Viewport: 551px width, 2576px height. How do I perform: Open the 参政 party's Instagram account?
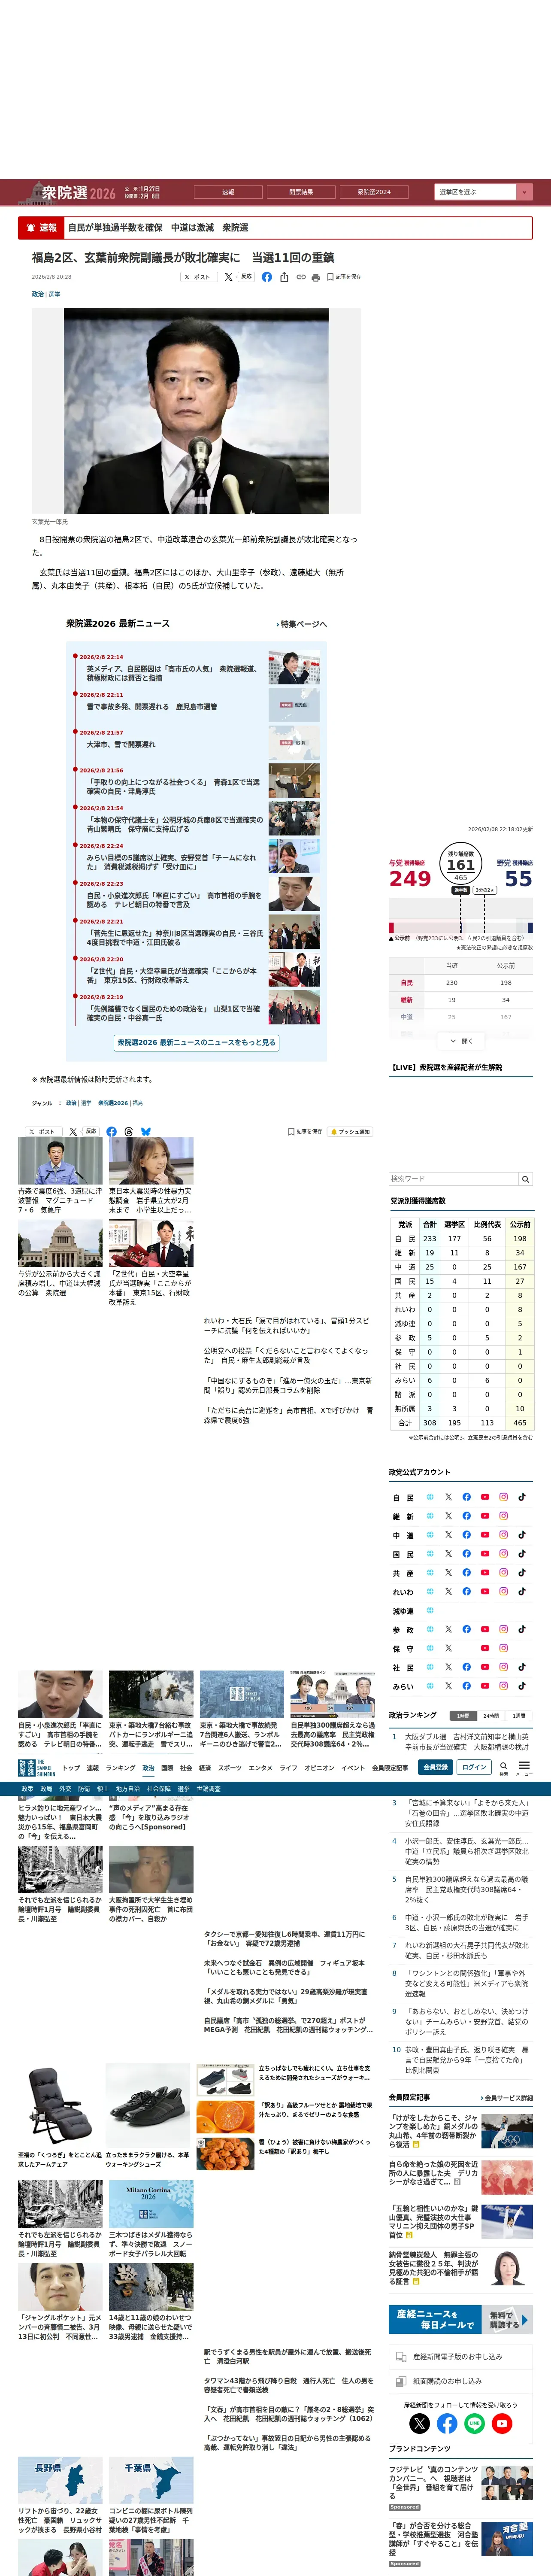(503, 1629)
